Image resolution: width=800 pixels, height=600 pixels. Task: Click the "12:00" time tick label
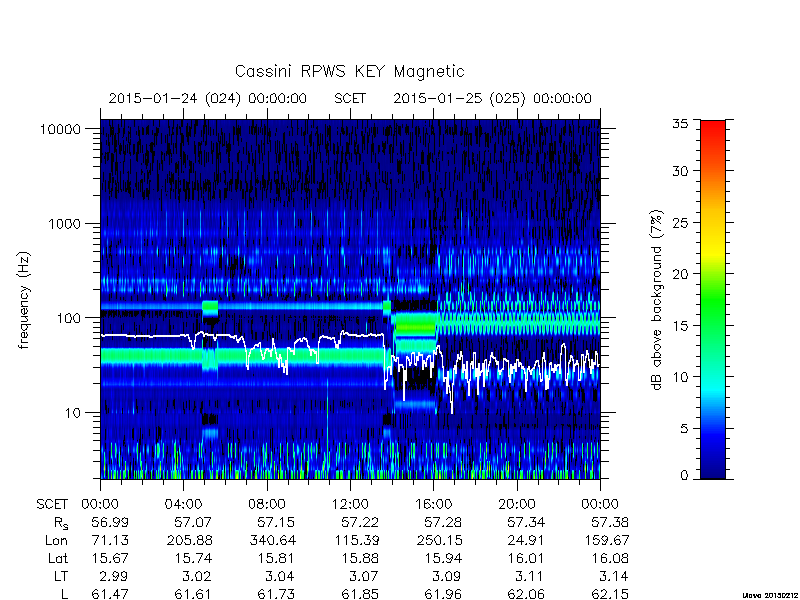[350, 505]
